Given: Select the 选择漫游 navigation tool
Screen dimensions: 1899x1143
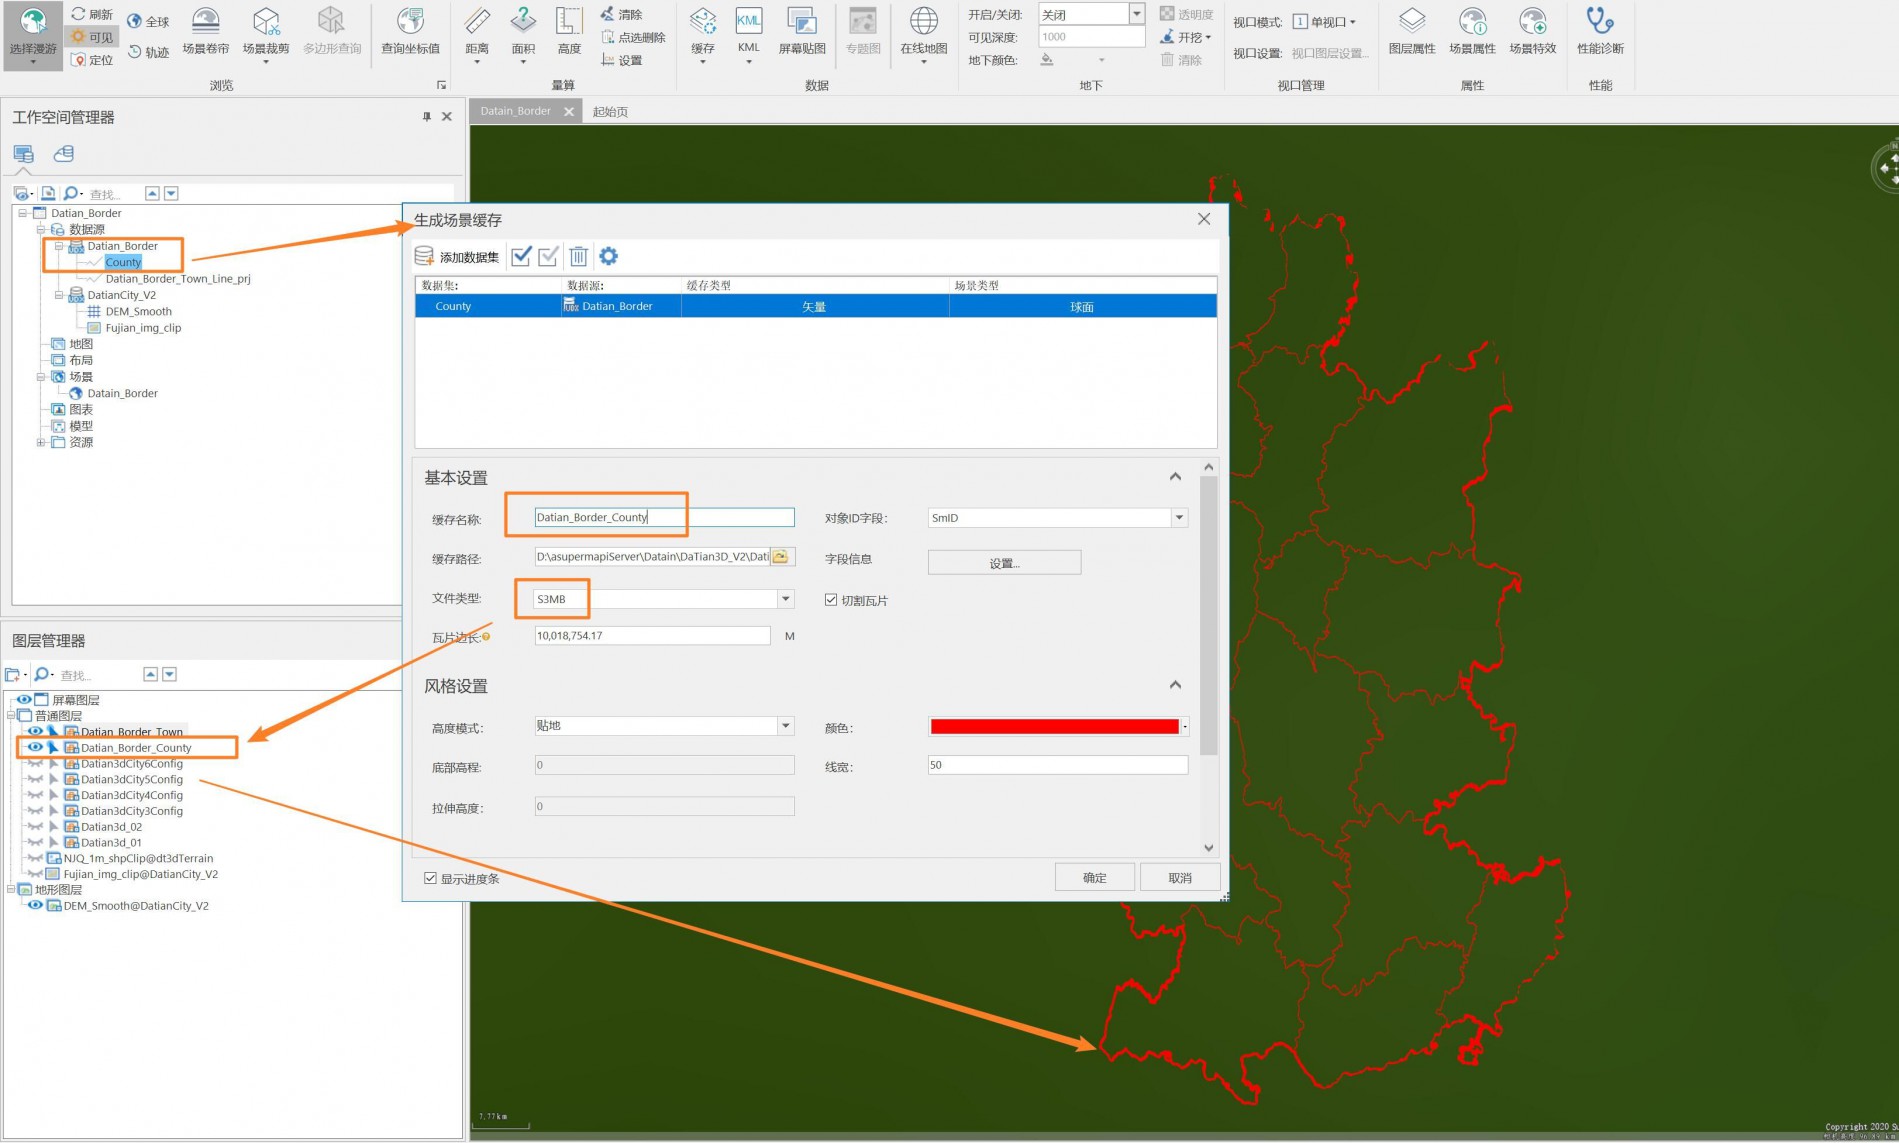Looking at the screenshot, I should (x=33, y=36).
